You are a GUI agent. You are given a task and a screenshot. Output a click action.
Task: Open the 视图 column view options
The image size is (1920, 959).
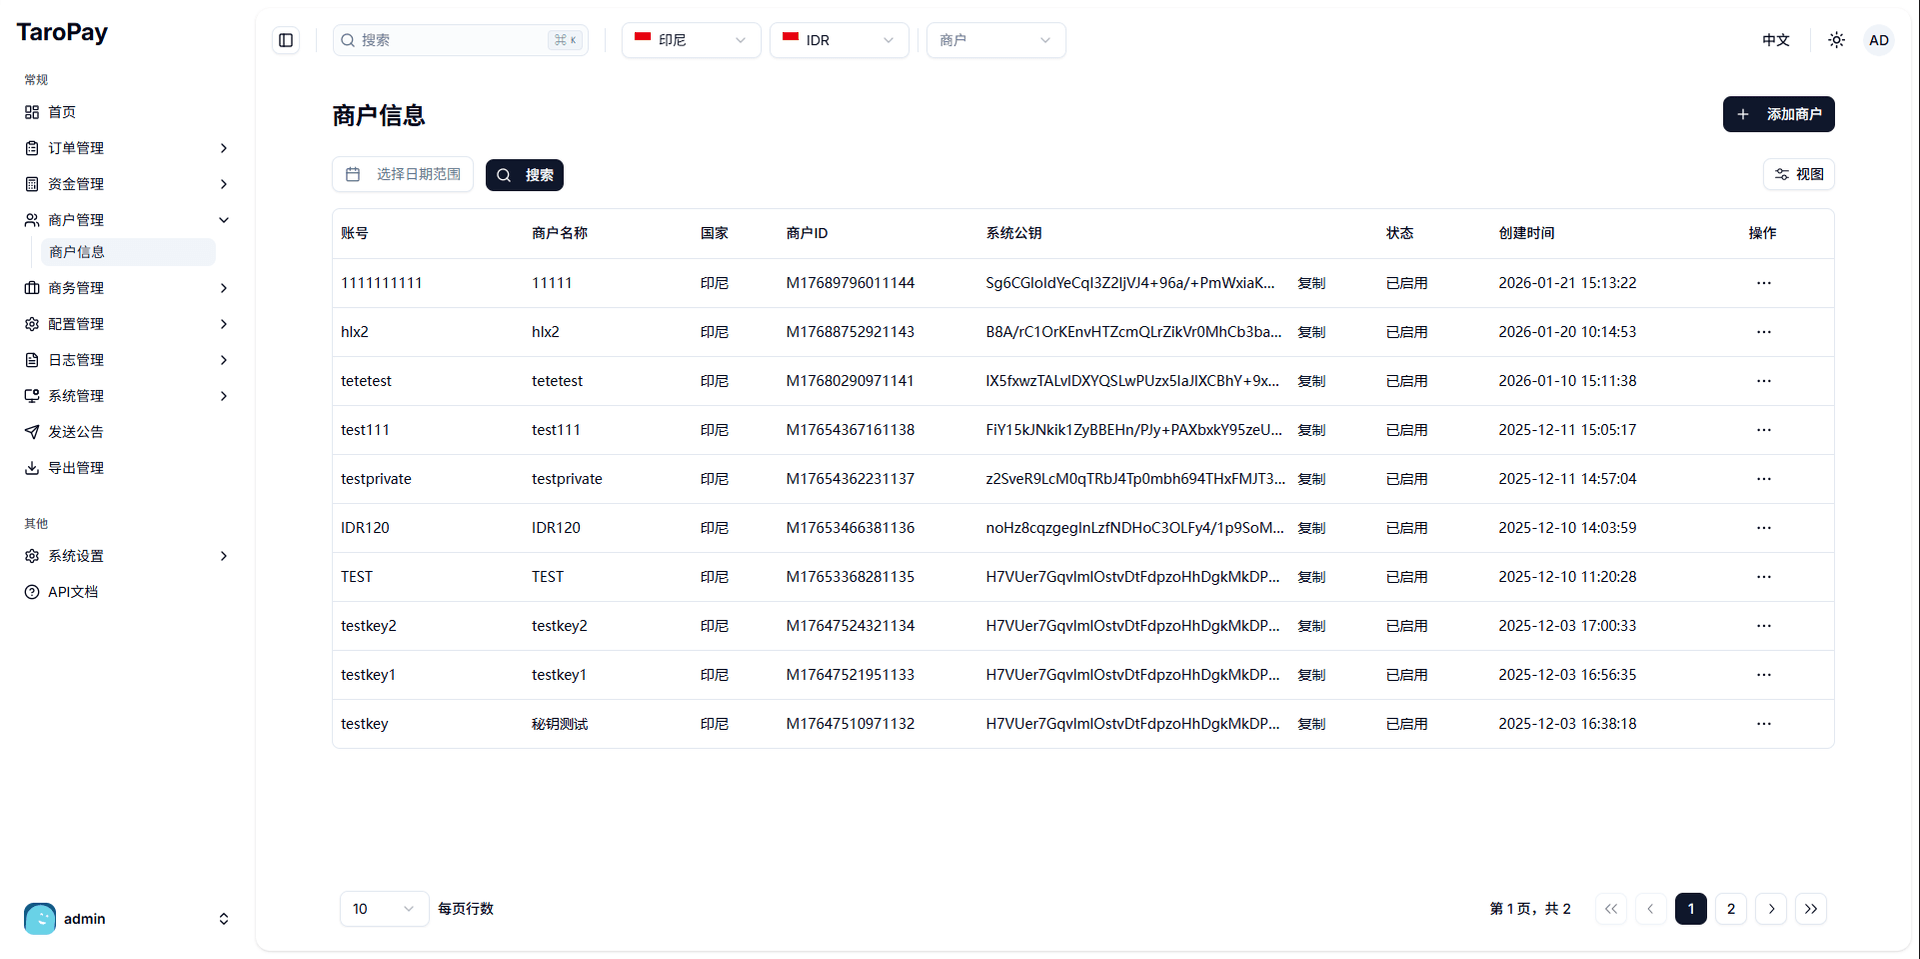click(1798, 174)
